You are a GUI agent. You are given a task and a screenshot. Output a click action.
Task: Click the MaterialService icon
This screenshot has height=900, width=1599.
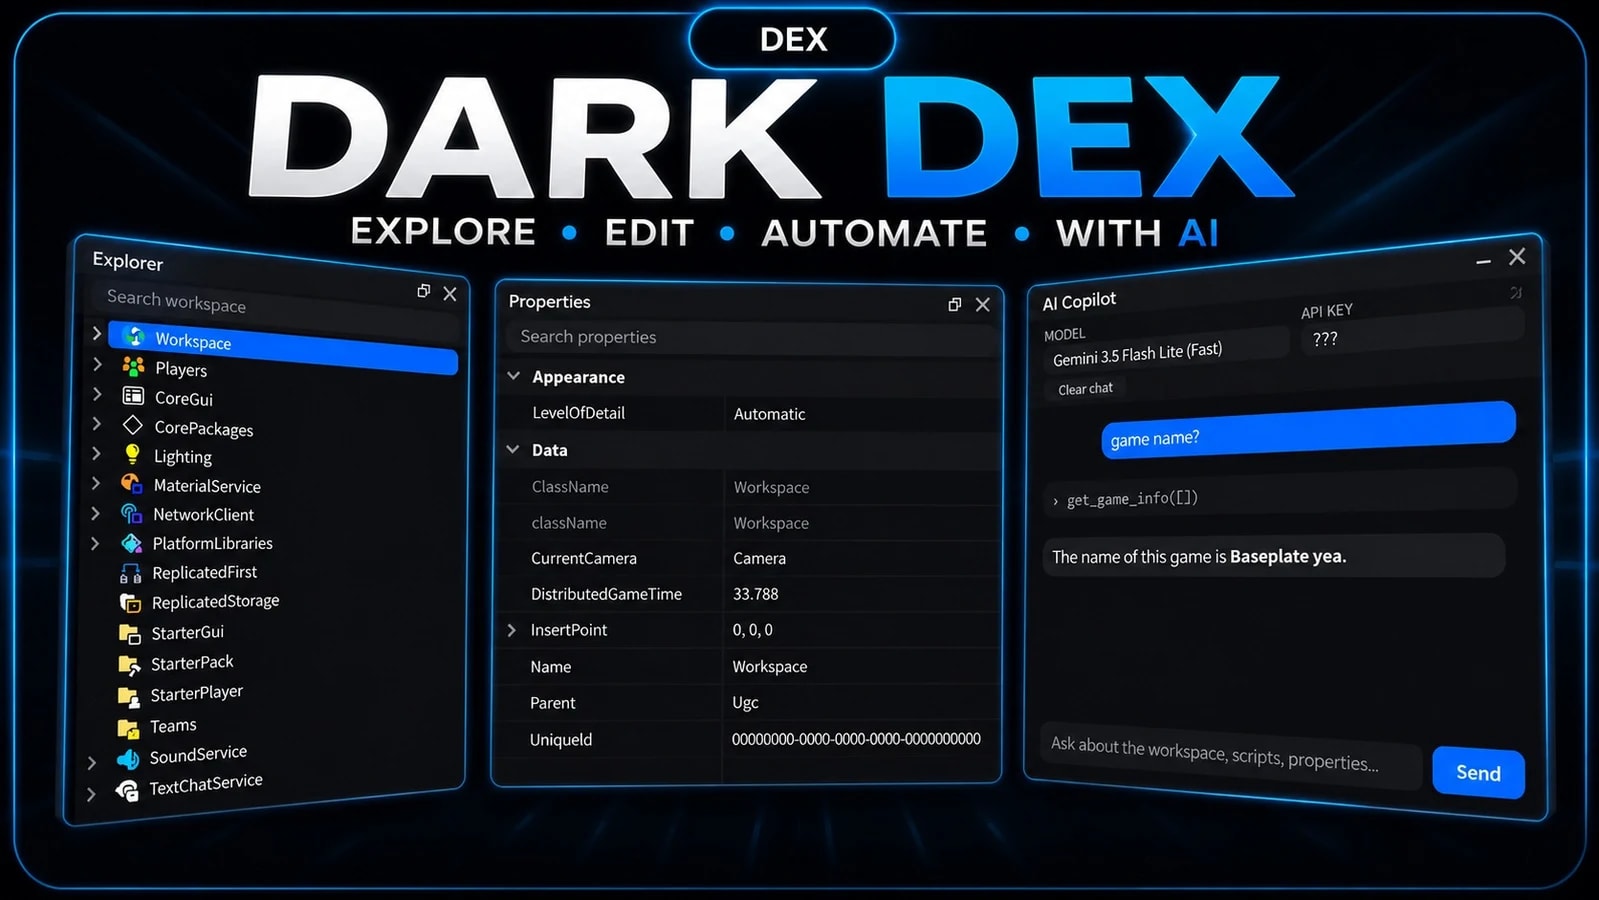tap(131, 484)
